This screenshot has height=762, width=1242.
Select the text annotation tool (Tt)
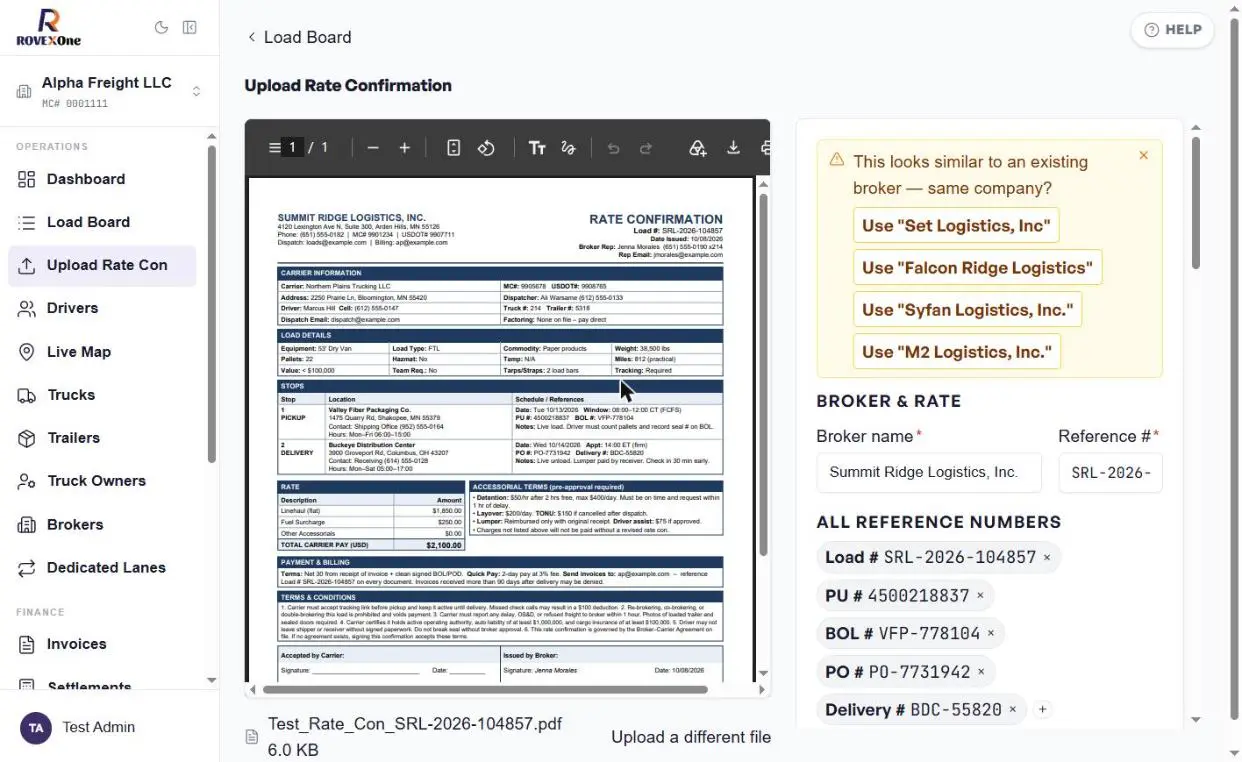click(537, 148)
